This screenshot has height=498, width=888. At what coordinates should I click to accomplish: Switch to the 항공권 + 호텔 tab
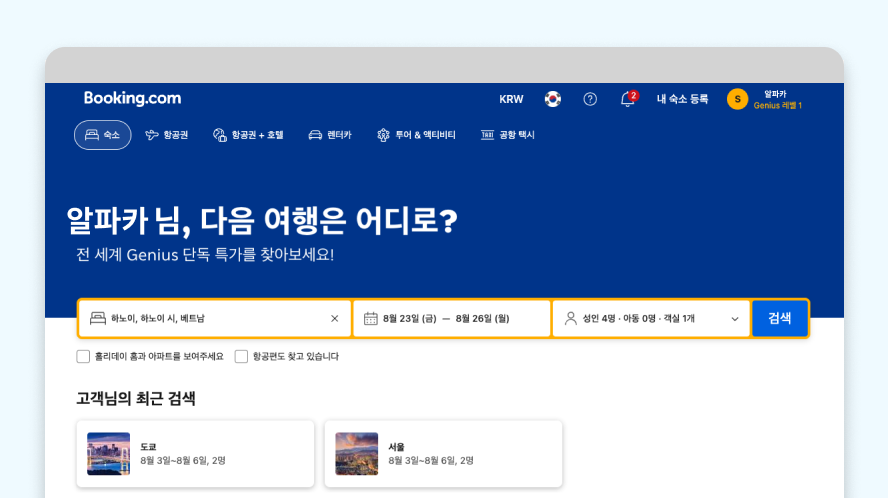click(248, 135)
